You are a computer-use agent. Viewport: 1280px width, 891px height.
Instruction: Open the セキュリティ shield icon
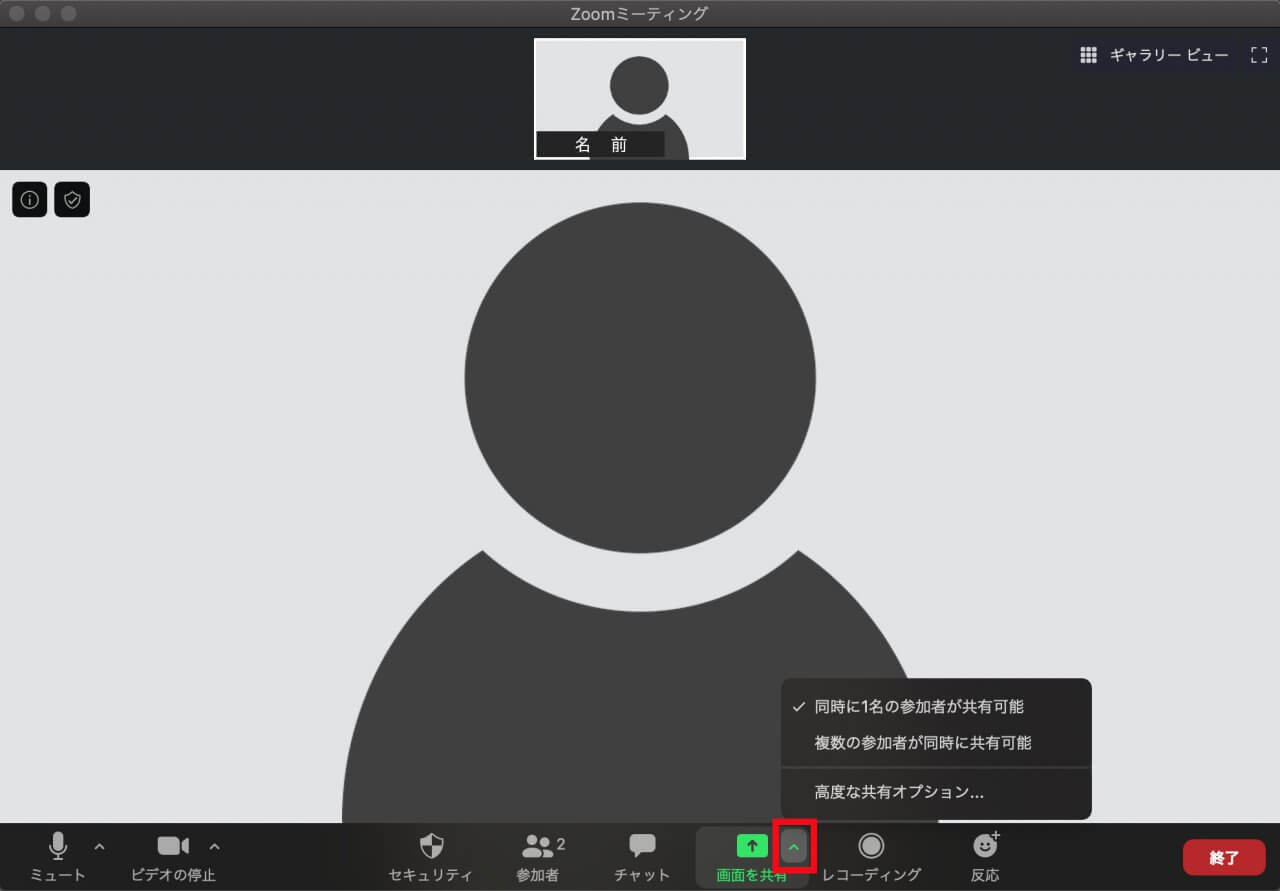tap(431, 846)
